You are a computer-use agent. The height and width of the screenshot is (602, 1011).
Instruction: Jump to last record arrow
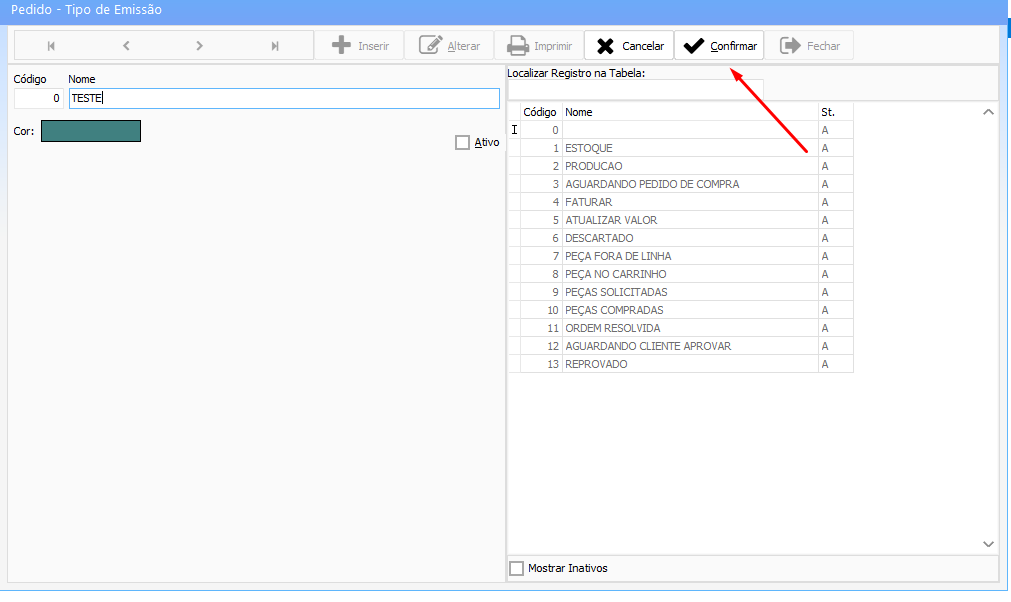pyautogui.click(x=275, y=46)
